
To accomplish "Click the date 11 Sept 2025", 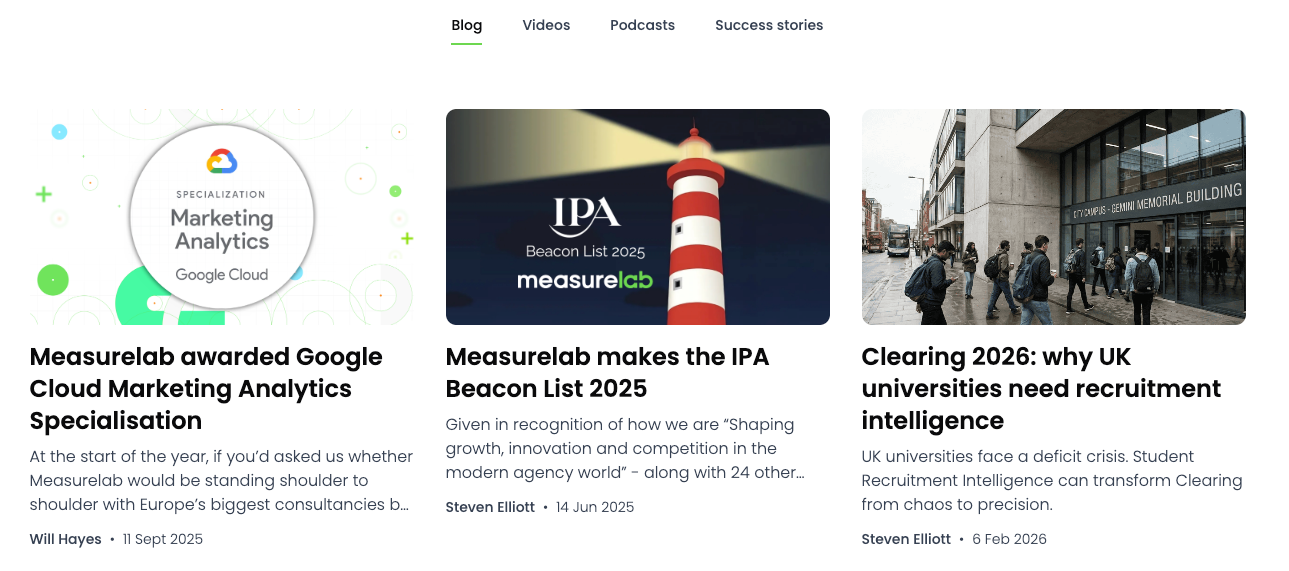I will [x=163, y=539].
